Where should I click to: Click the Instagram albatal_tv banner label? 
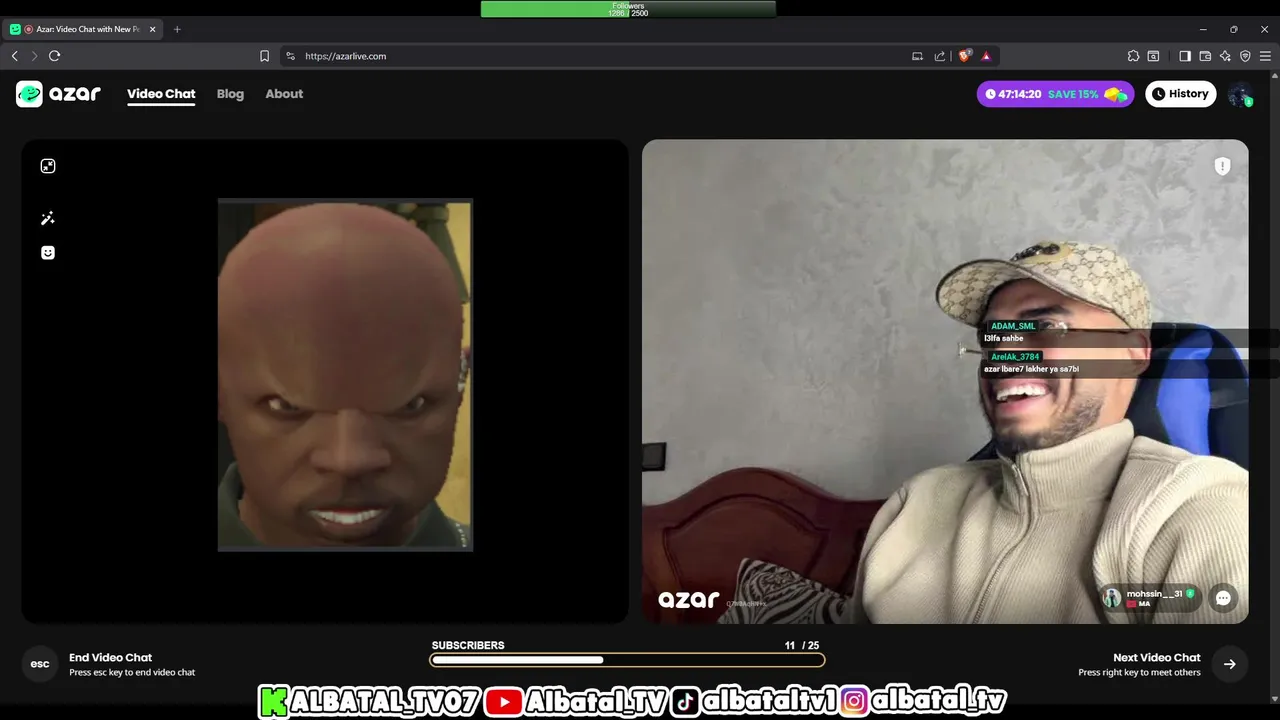(923, 702)
